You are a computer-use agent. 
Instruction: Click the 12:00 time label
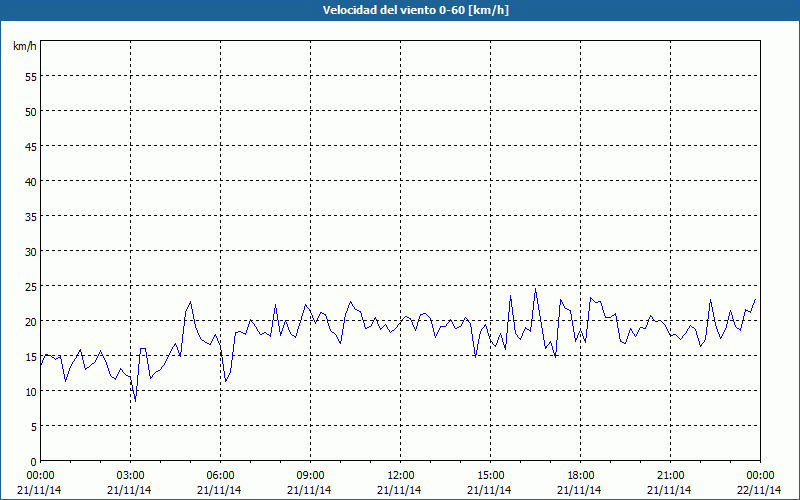(x=401, y=476)
